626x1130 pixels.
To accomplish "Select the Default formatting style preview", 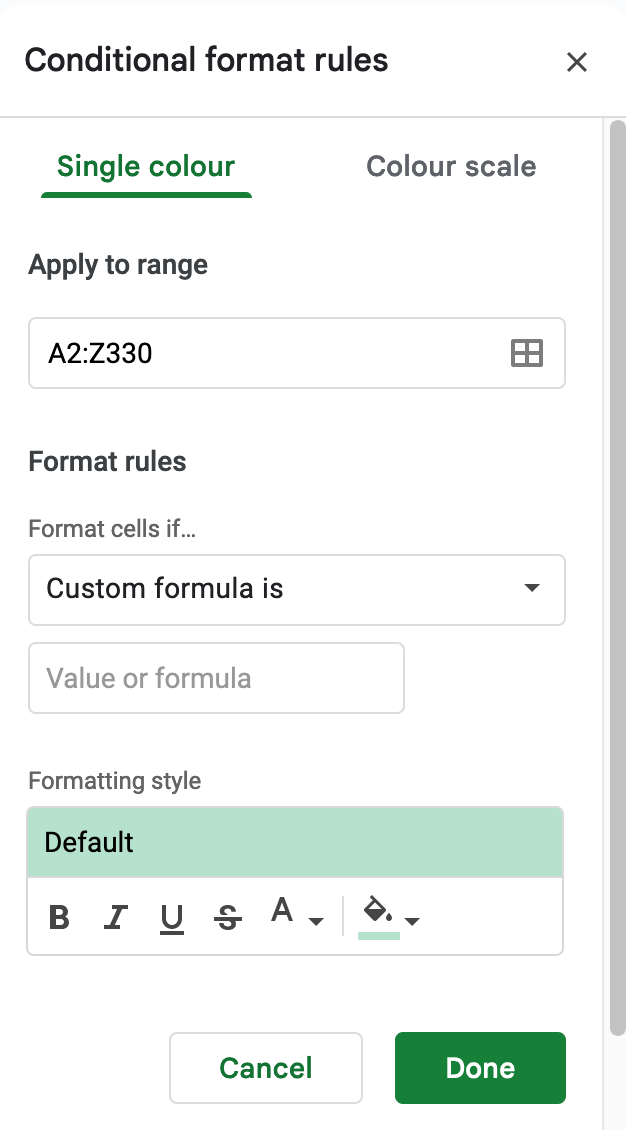I will pos(294,842).
